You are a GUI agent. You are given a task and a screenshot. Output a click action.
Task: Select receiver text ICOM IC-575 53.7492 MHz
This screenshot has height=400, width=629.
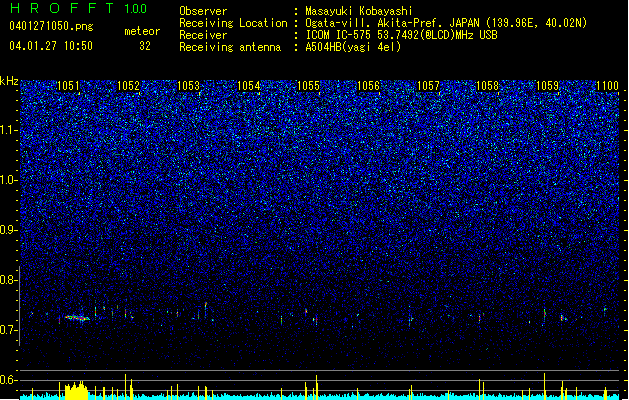tap(401, 35)
